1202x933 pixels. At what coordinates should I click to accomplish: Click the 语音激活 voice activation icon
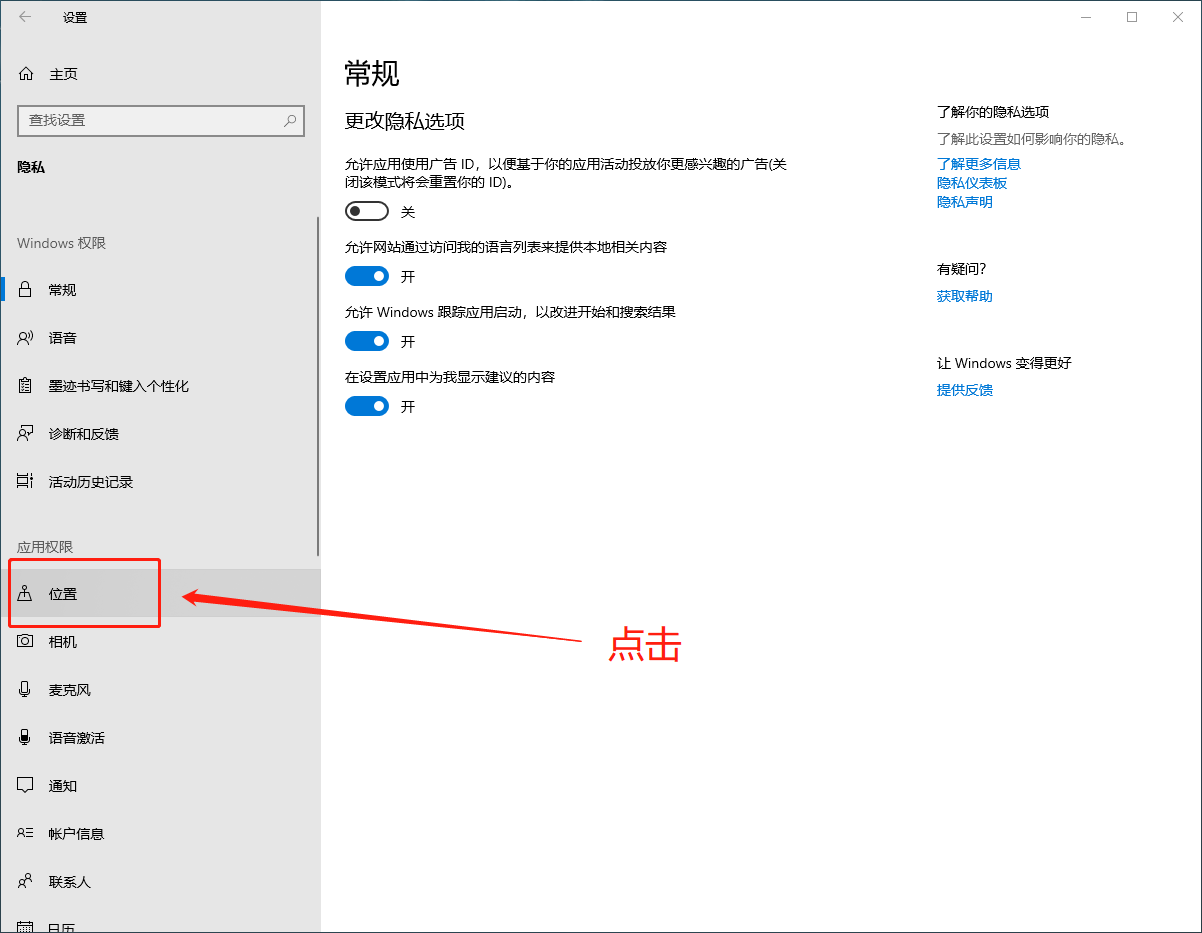(24, 737)
